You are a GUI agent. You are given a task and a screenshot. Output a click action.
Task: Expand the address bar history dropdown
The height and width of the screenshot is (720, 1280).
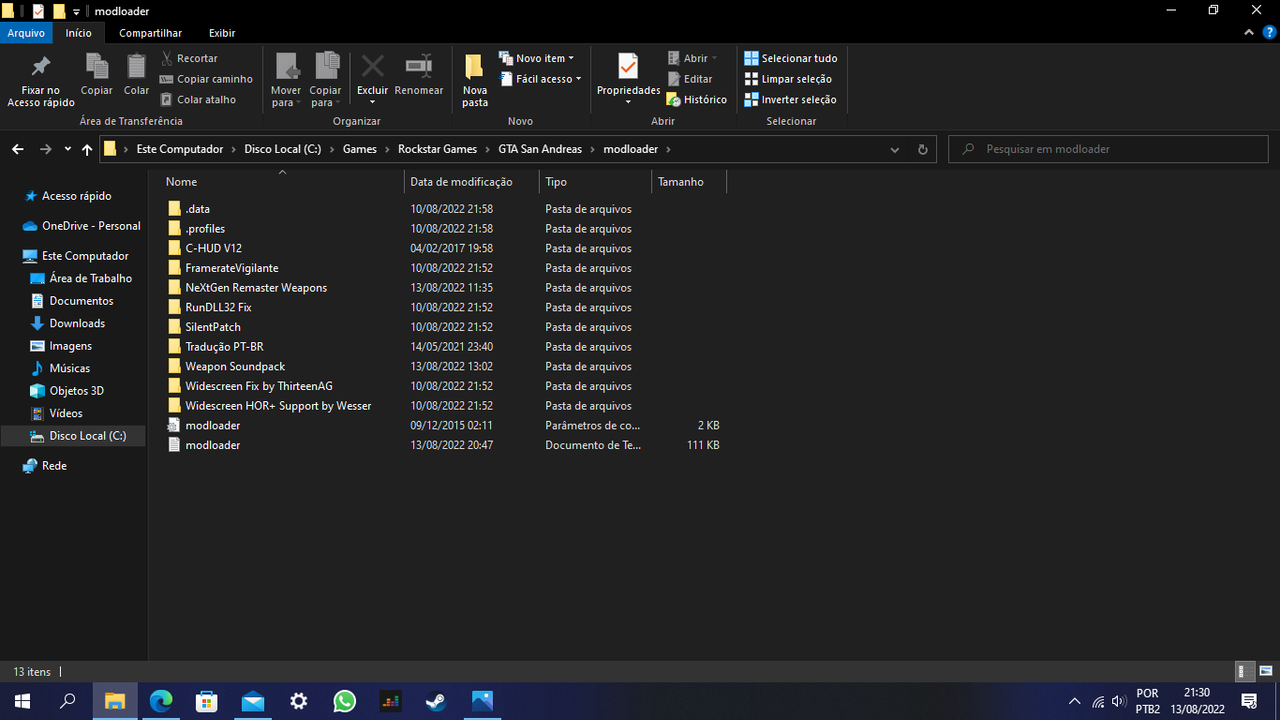[x=895, y=149]
